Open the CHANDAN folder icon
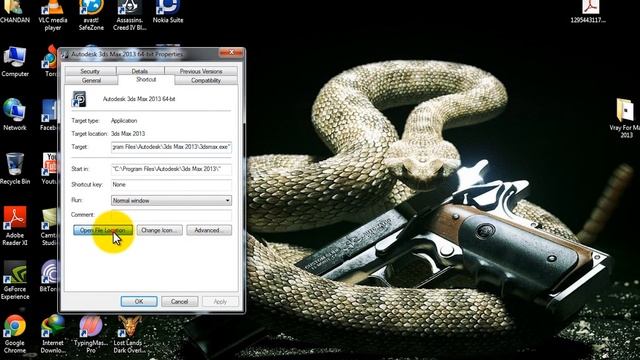The width and height of the screenshot is (640, 360). tap(15, 12)
